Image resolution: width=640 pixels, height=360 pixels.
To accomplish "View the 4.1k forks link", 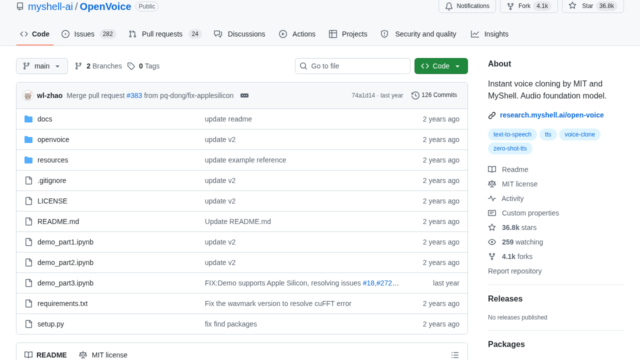I will coord(511,257).
